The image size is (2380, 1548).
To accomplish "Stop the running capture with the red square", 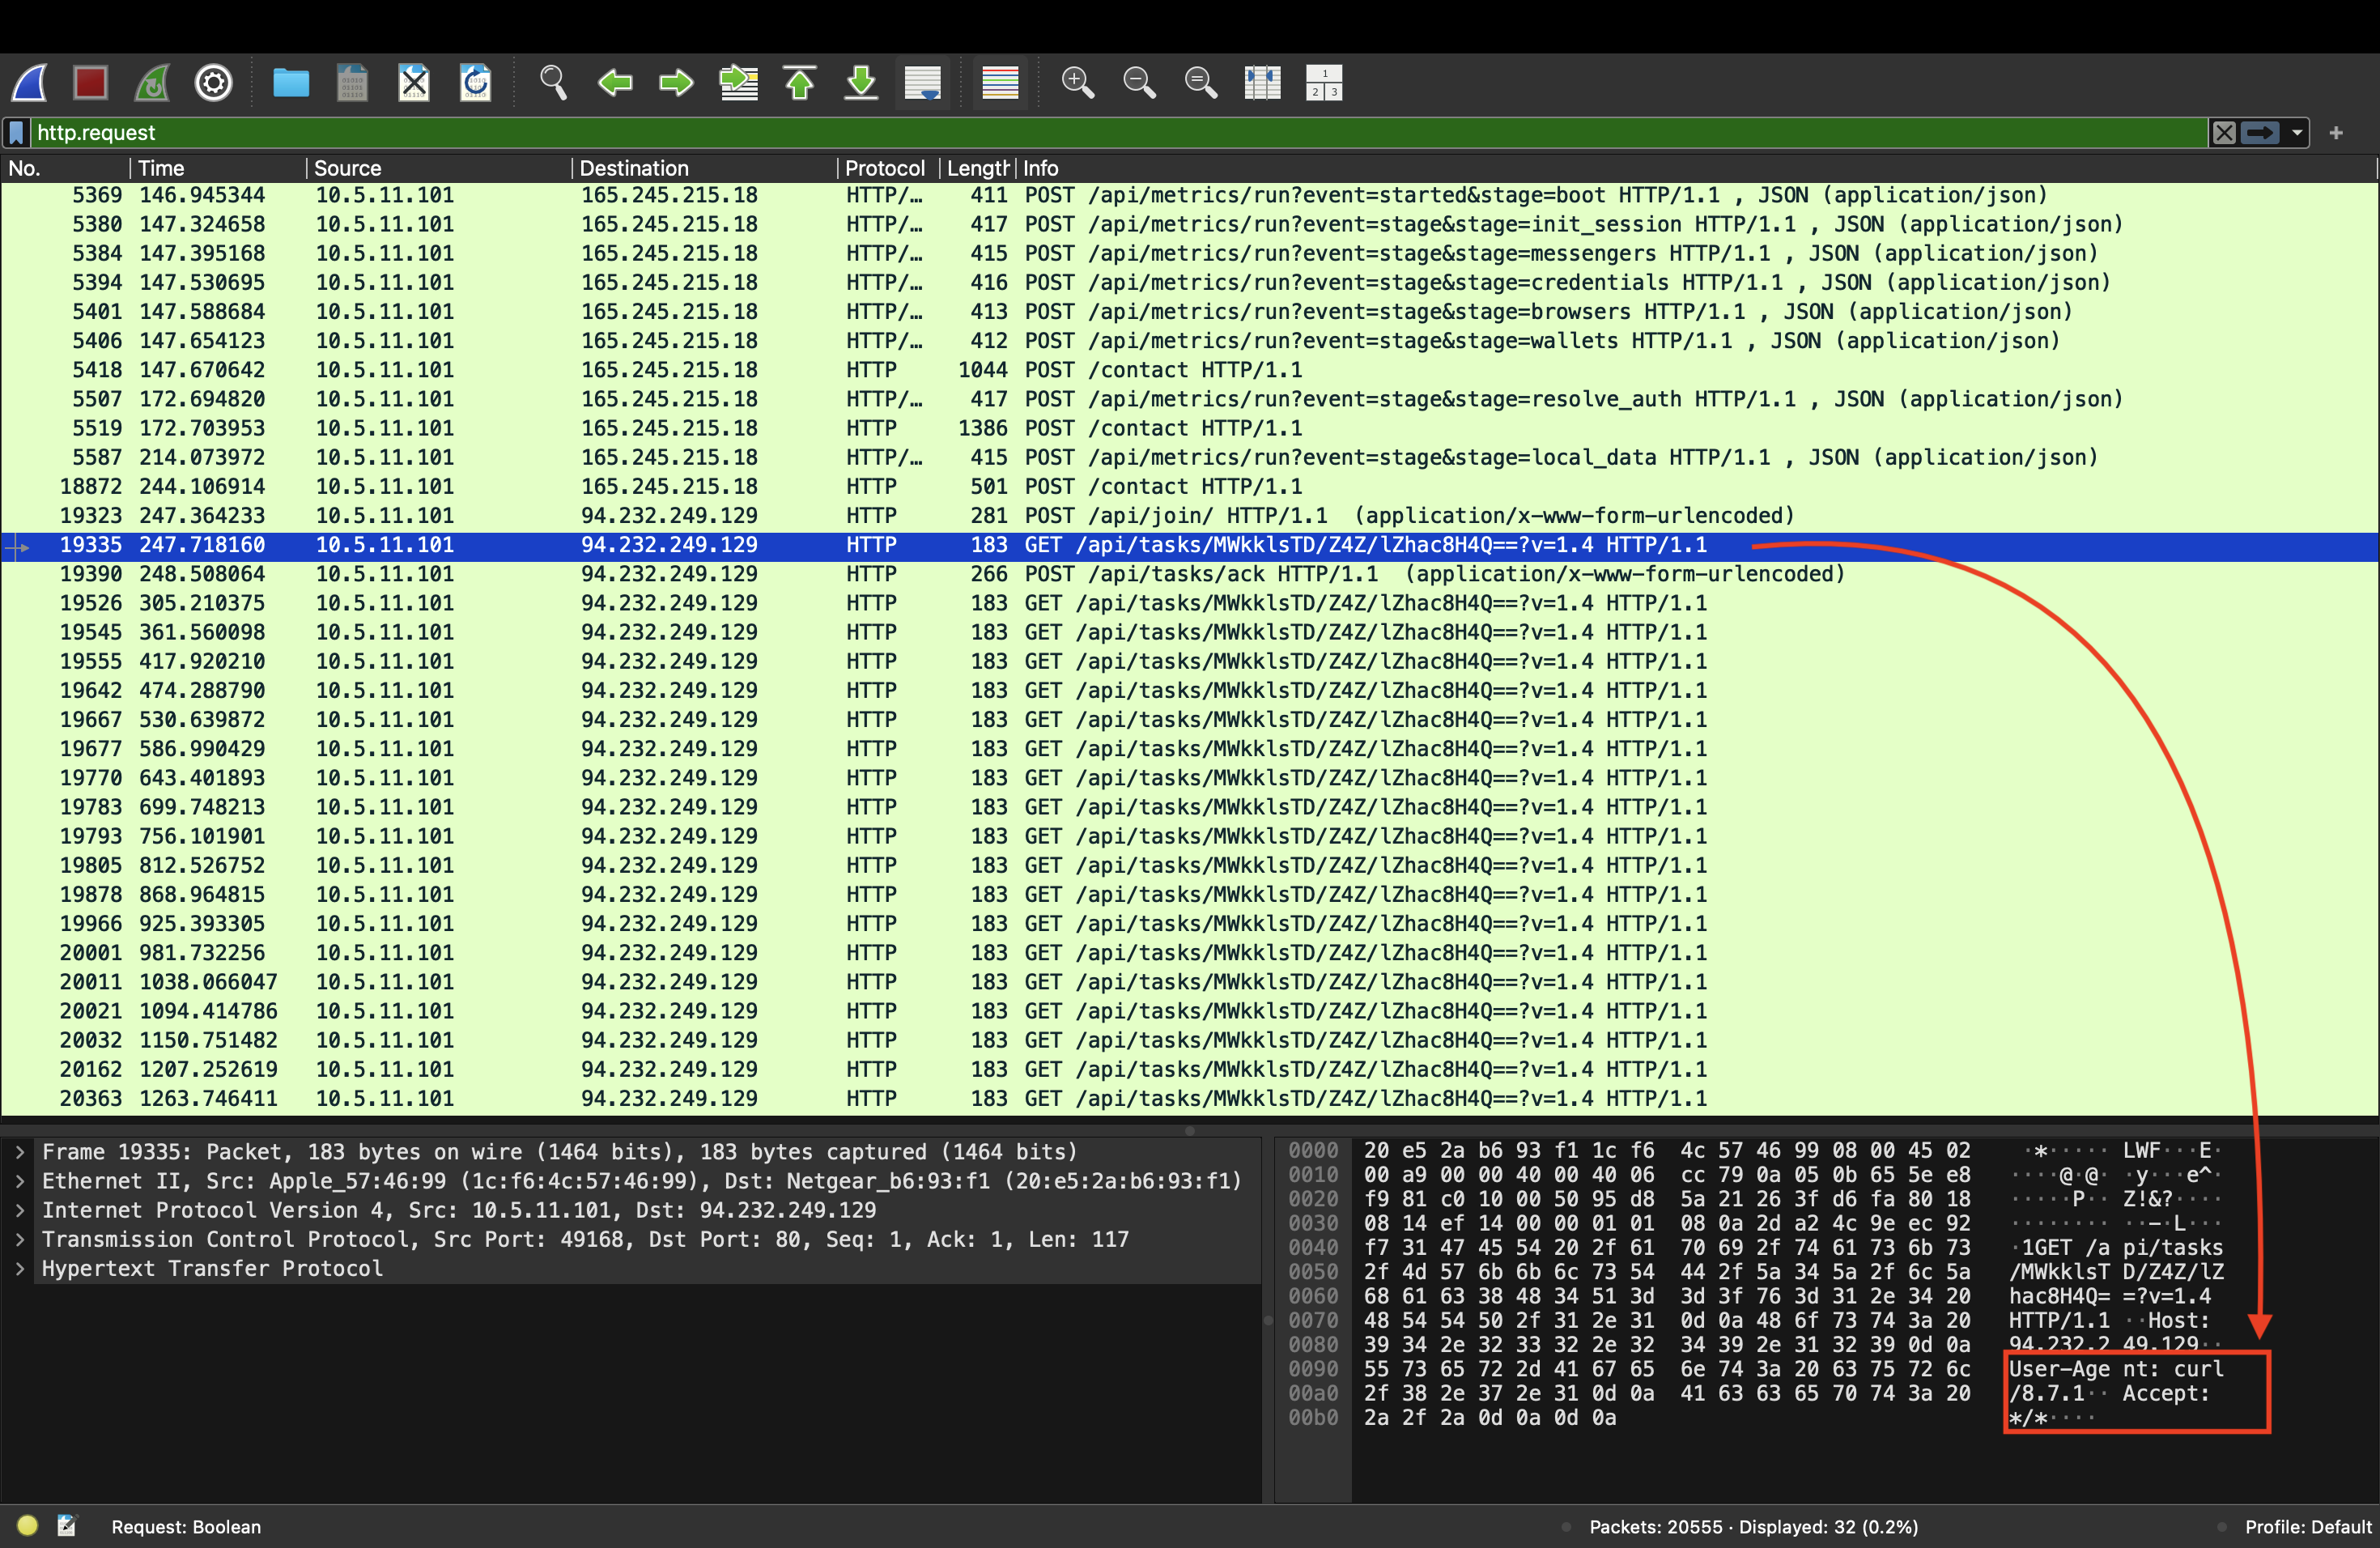I will pyautogui.click(x=91, y=83).
